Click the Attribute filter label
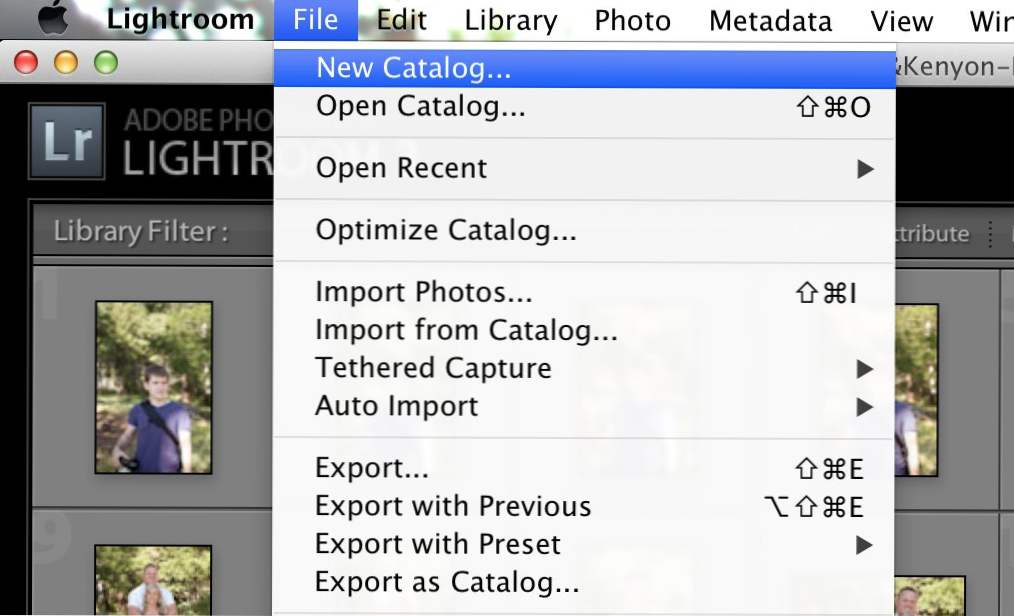 click(x=932, y=233)
